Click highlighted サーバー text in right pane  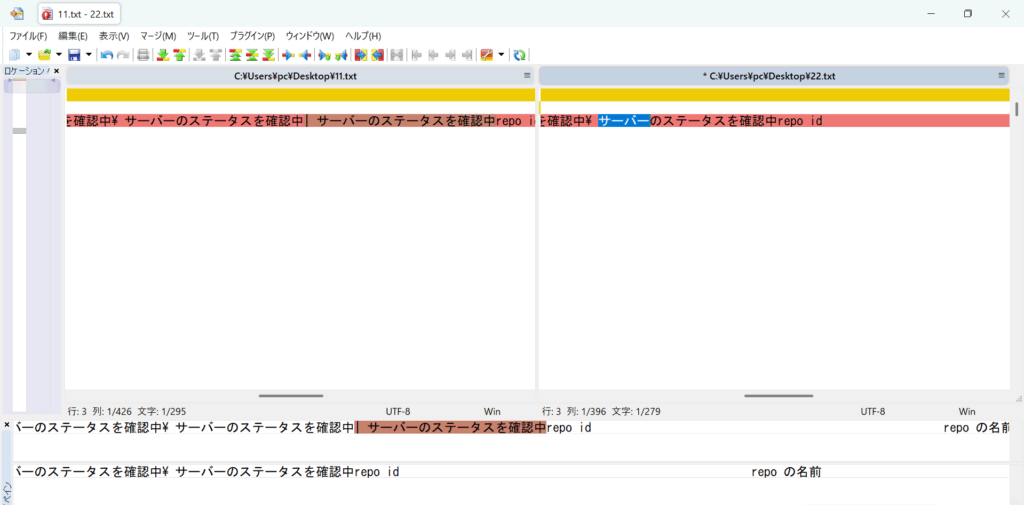[x=624, y=121]
